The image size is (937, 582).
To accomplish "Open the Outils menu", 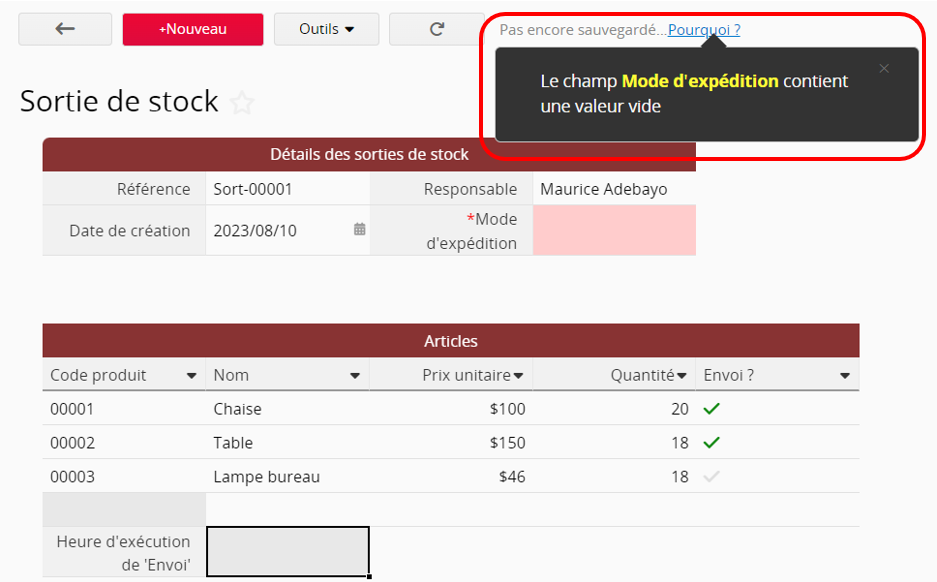I will (x=326, y=29).
